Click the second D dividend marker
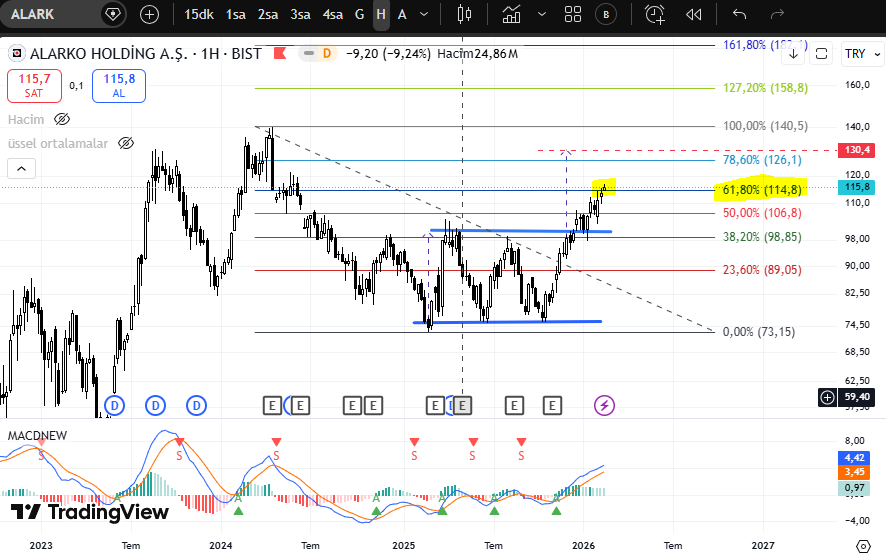 [155, 405]
